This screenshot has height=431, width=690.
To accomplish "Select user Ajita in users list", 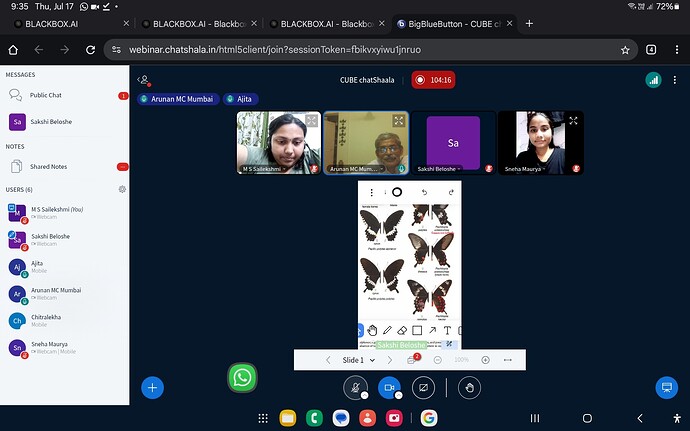I will click(65, 267).
